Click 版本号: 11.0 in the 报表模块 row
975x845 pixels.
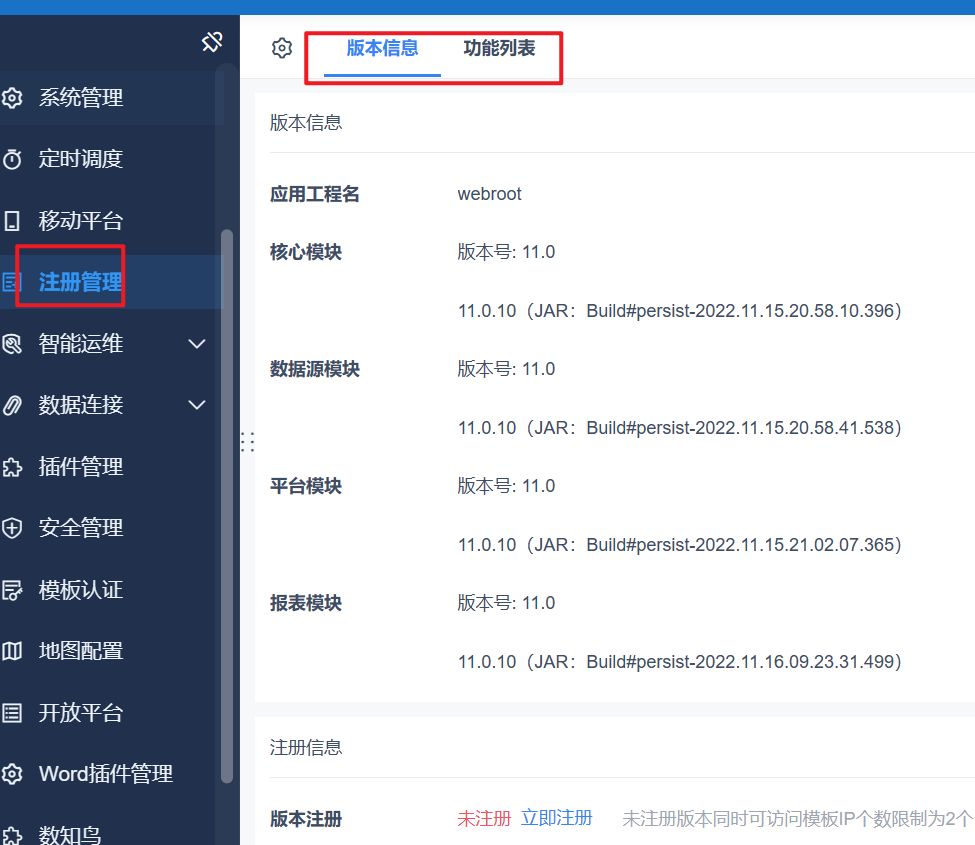(x=506, y=603)
